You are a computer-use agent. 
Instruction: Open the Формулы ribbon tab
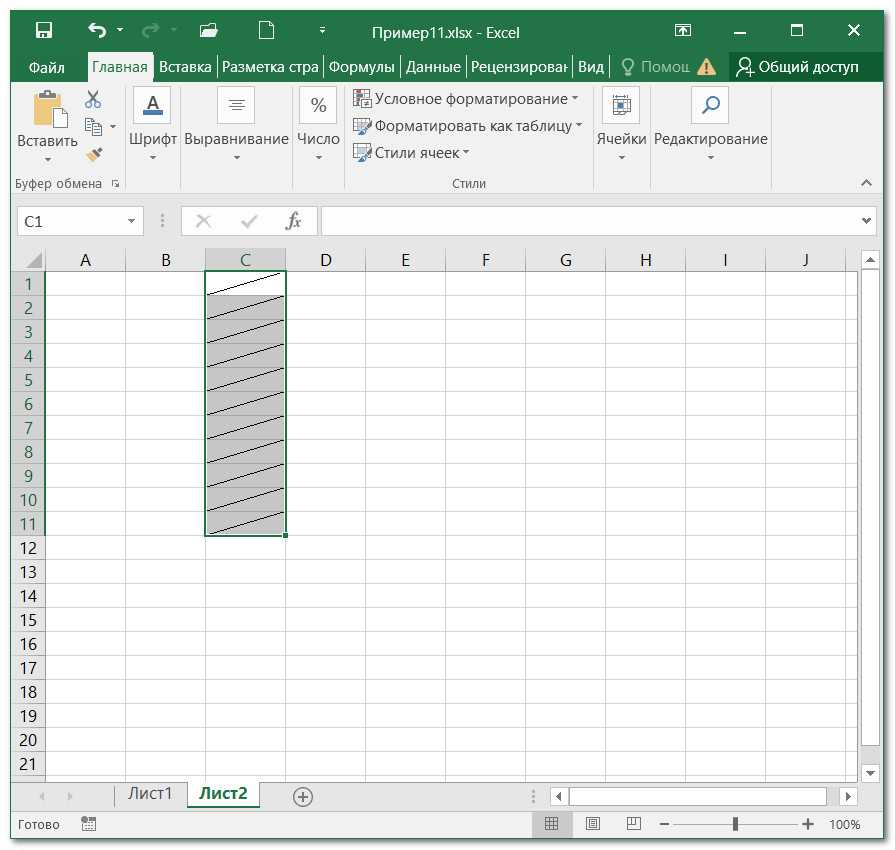point(360,67)
